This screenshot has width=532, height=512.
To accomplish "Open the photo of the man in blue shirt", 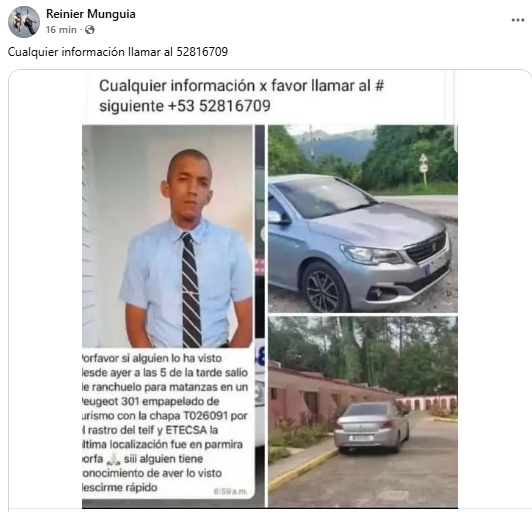I will (168, 236).
